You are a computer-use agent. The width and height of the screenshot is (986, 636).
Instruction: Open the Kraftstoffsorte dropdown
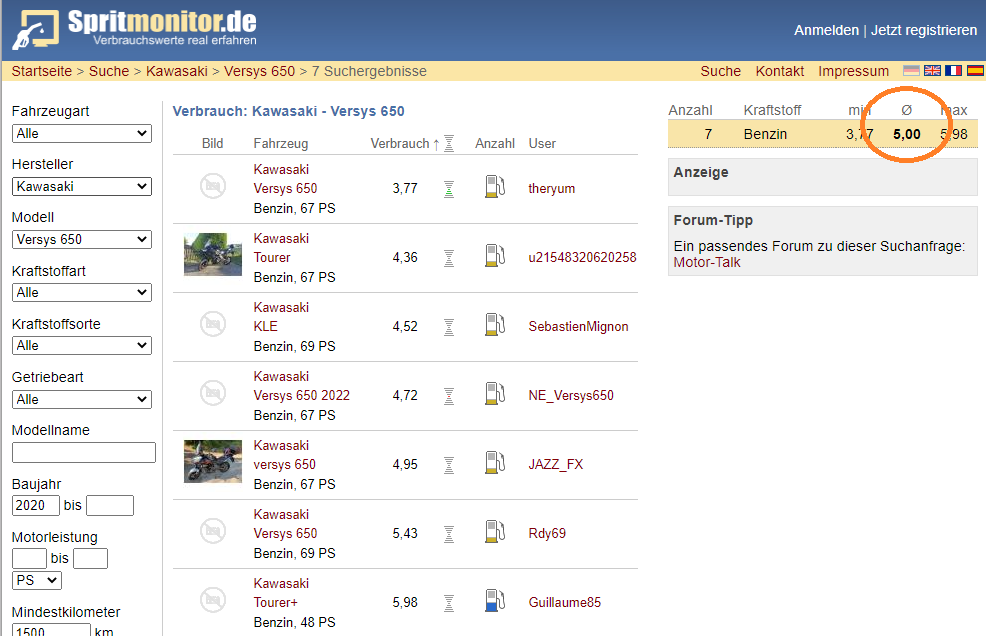point(82,345)
